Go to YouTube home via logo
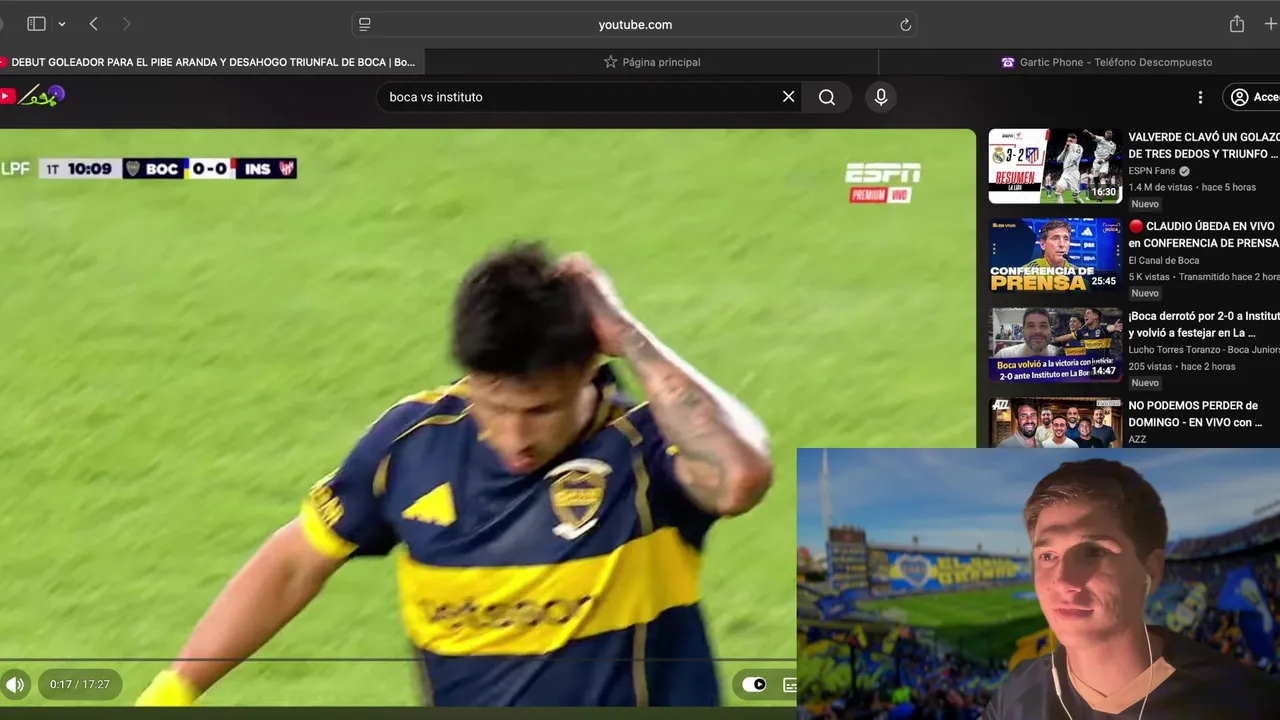1280x720 pixels. point(32,96)
